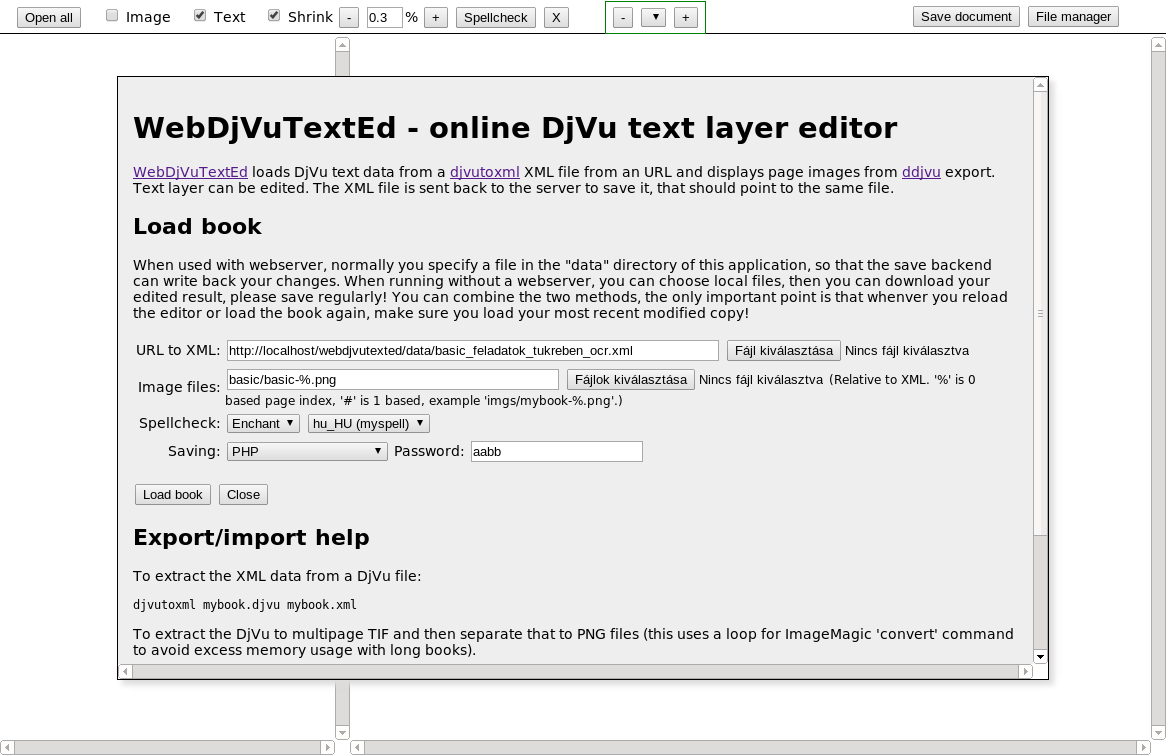The height and width of the screenshot is (755, 1166).
Task: Decrease the shrink percentage with minus button
Action: [349, 17]
